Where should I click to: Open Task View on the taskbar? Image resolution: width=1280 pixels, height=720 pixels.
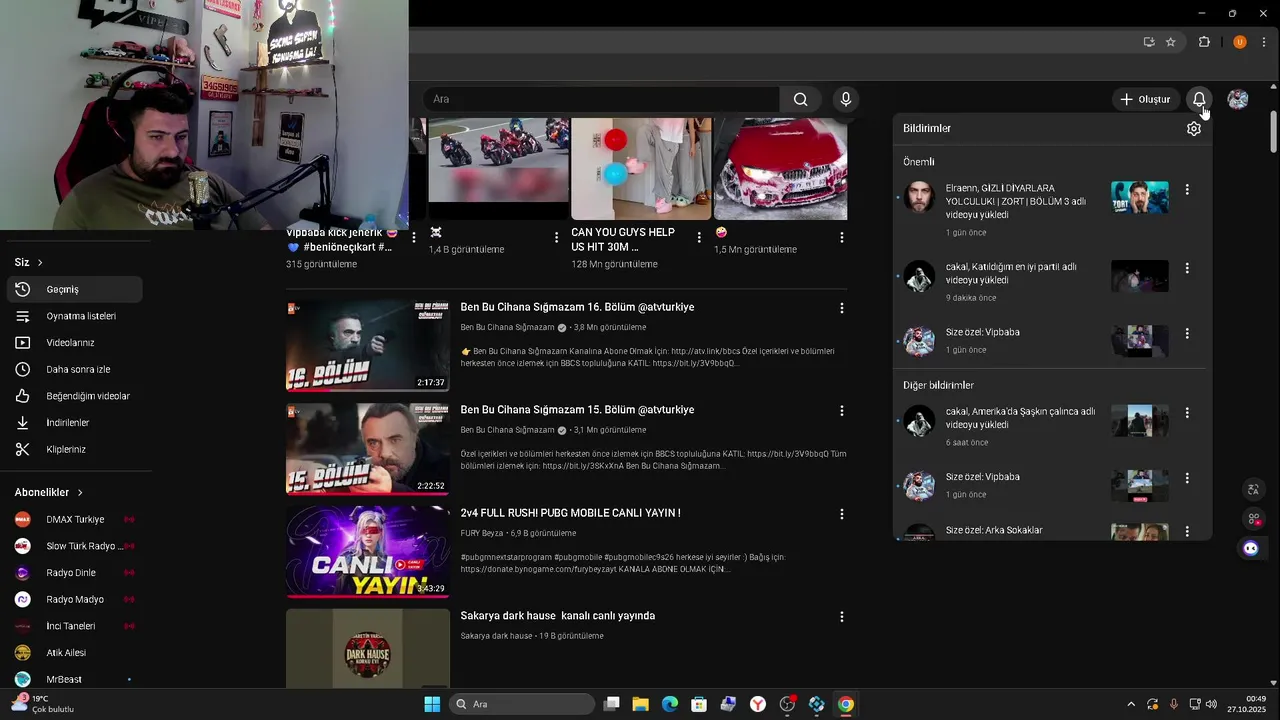(612, 704)
